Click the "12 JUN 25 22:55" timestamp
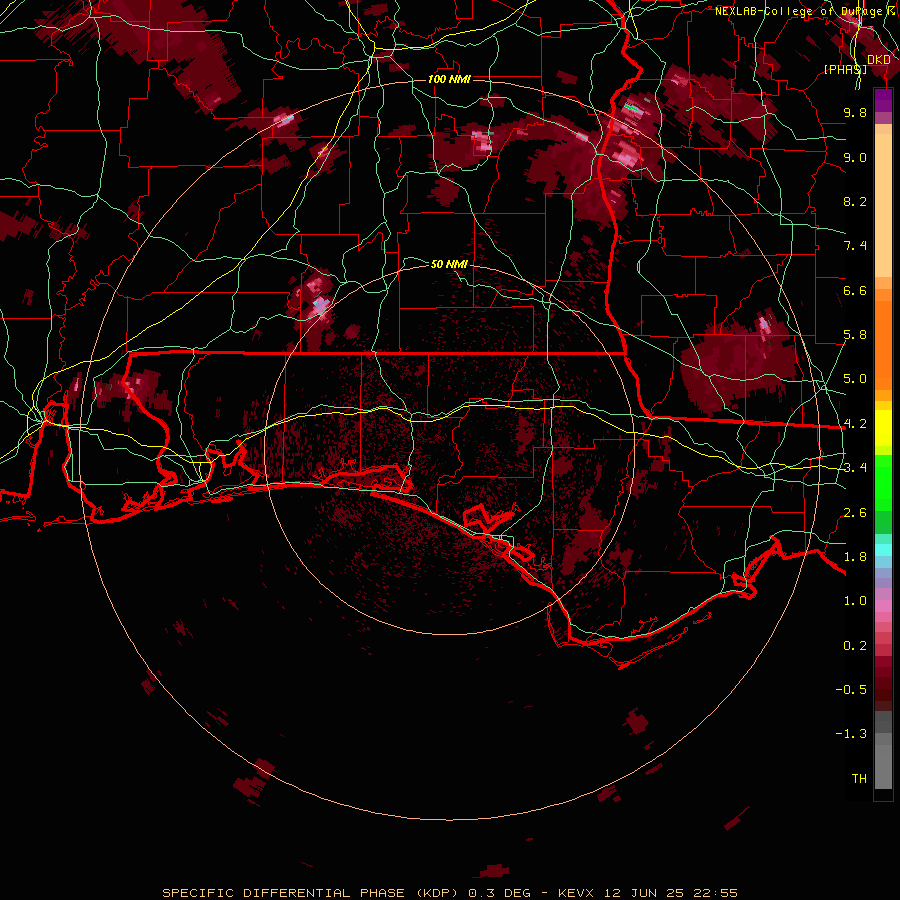The image size is (900, 900). (671, 893)
